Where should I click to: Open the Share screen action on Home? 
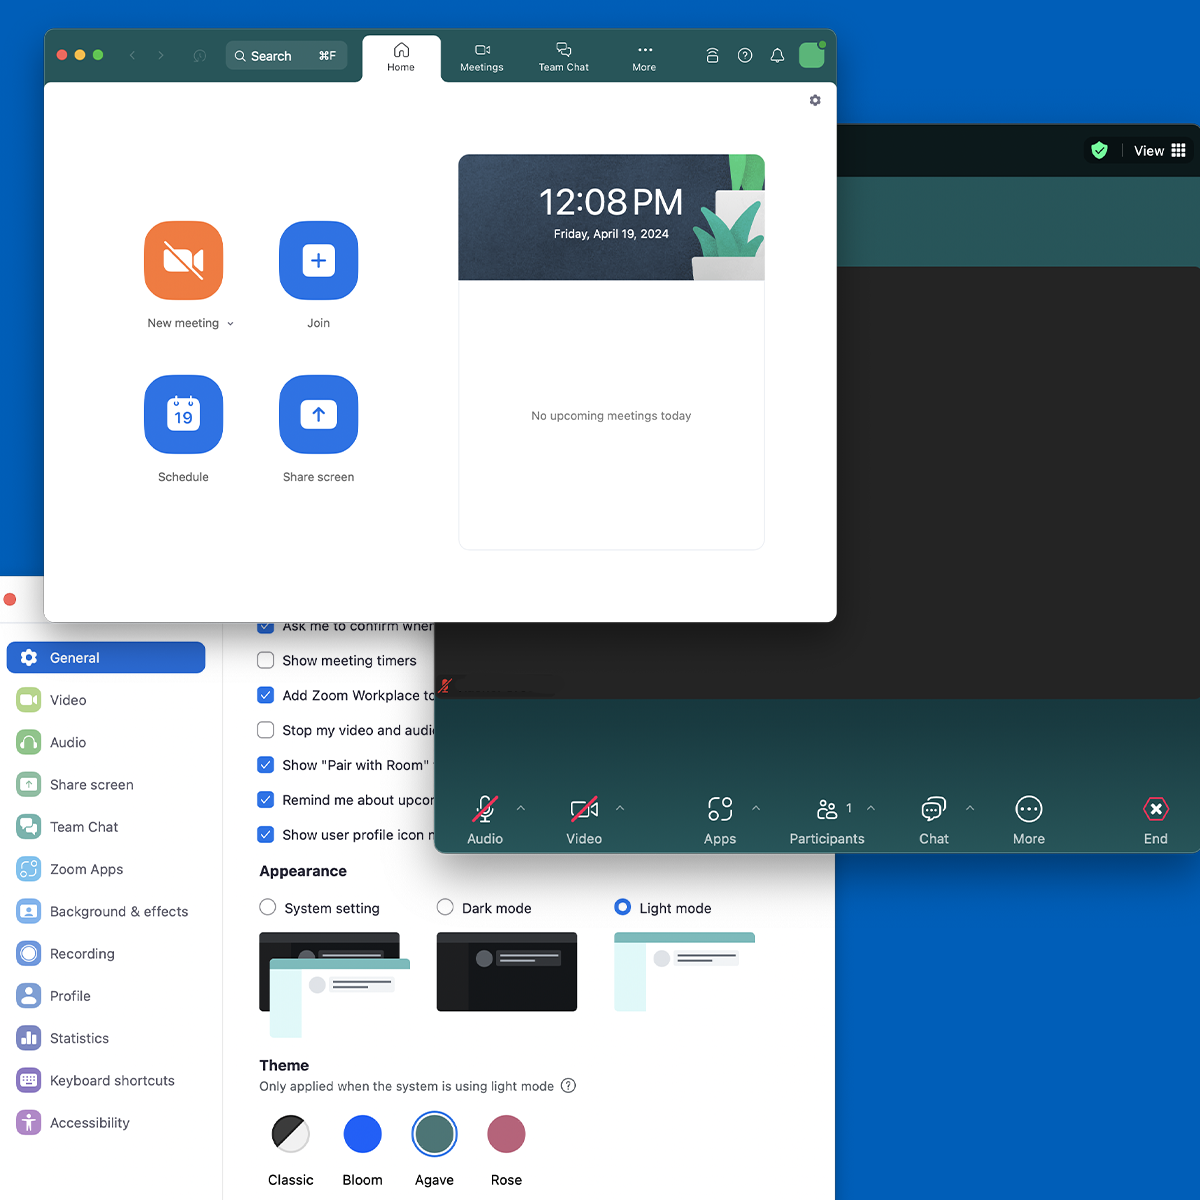click(318, 415)
